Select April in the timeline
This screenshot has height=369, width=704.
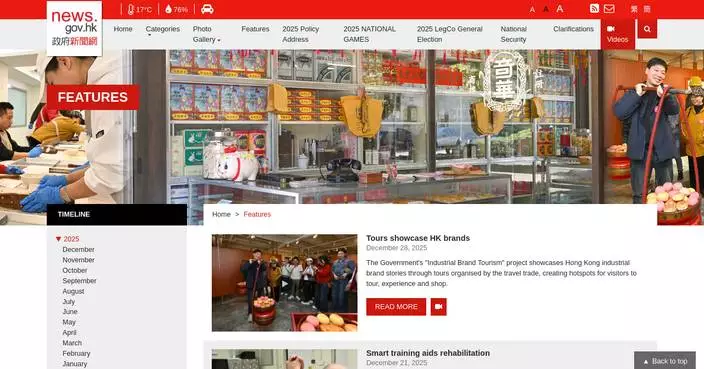(x=69, y=333)
